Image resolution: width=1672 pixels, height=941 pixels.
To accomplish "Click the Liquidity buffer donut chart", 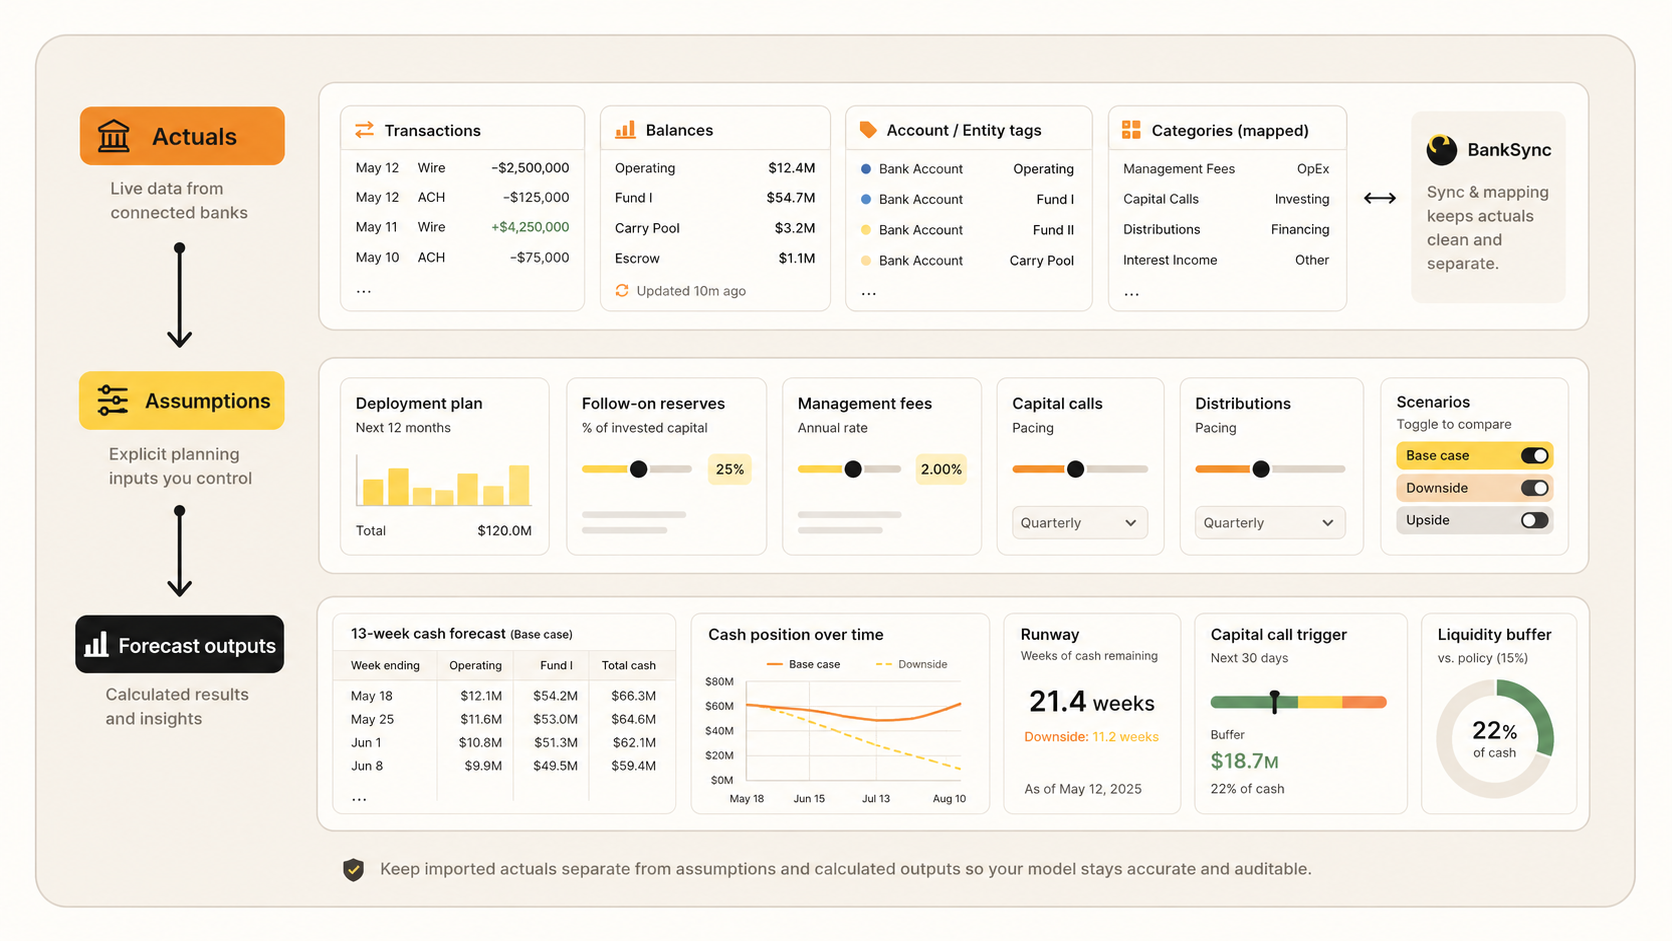I will click(1495, 739).
